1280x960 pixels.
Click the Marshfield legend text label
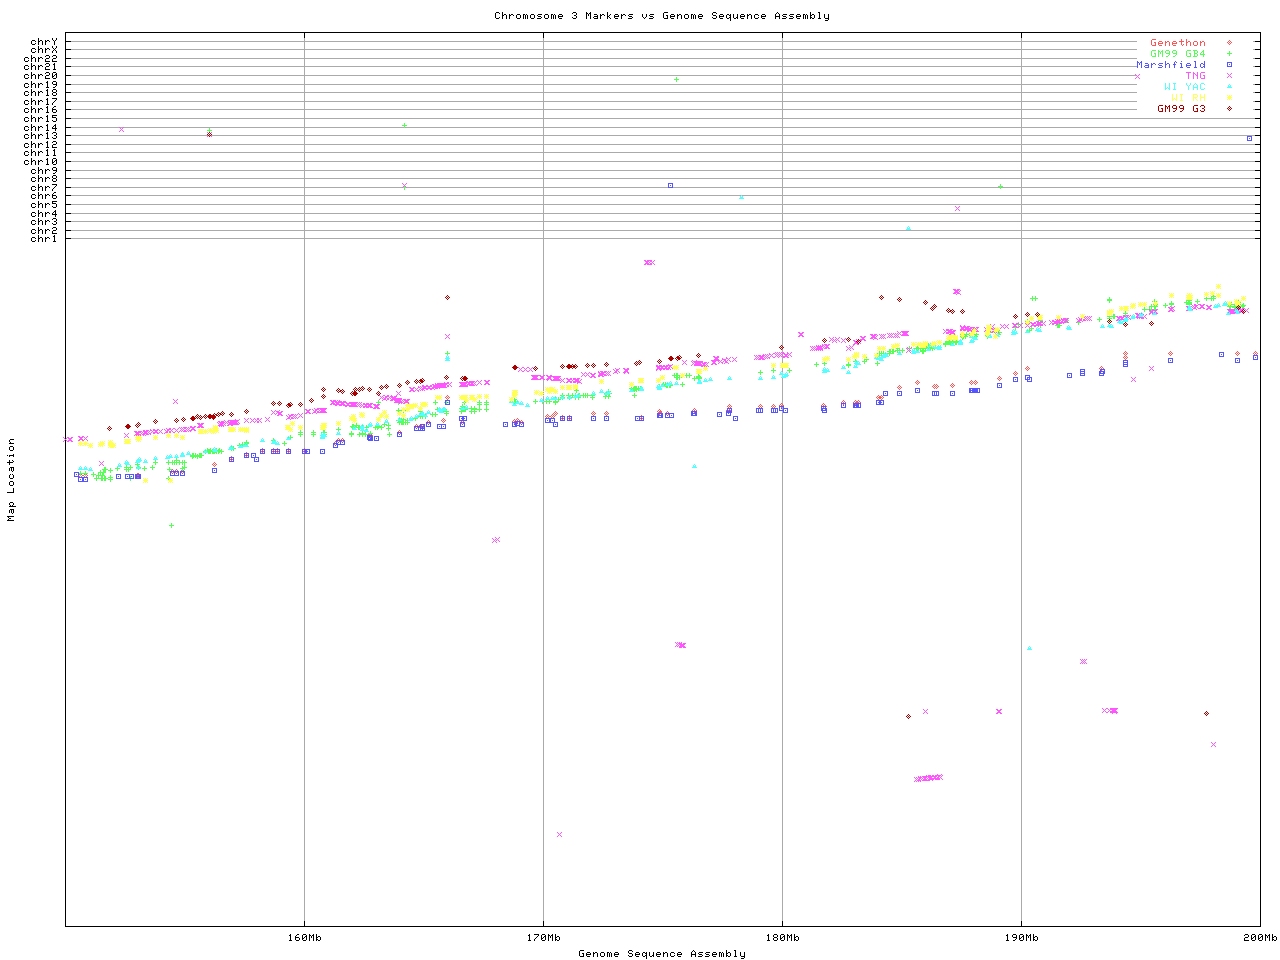click(1170, 65)
